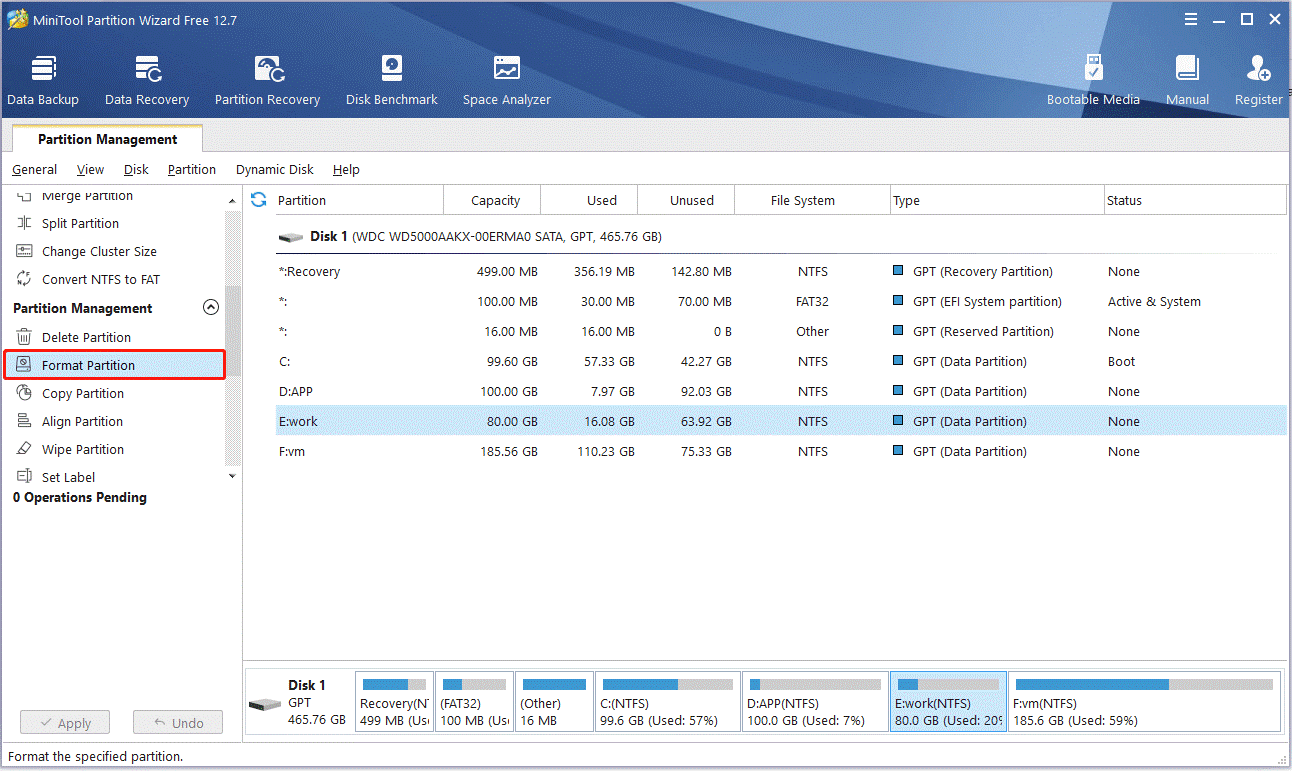Choose Convert NTFS to FAT

click(100, 280)
